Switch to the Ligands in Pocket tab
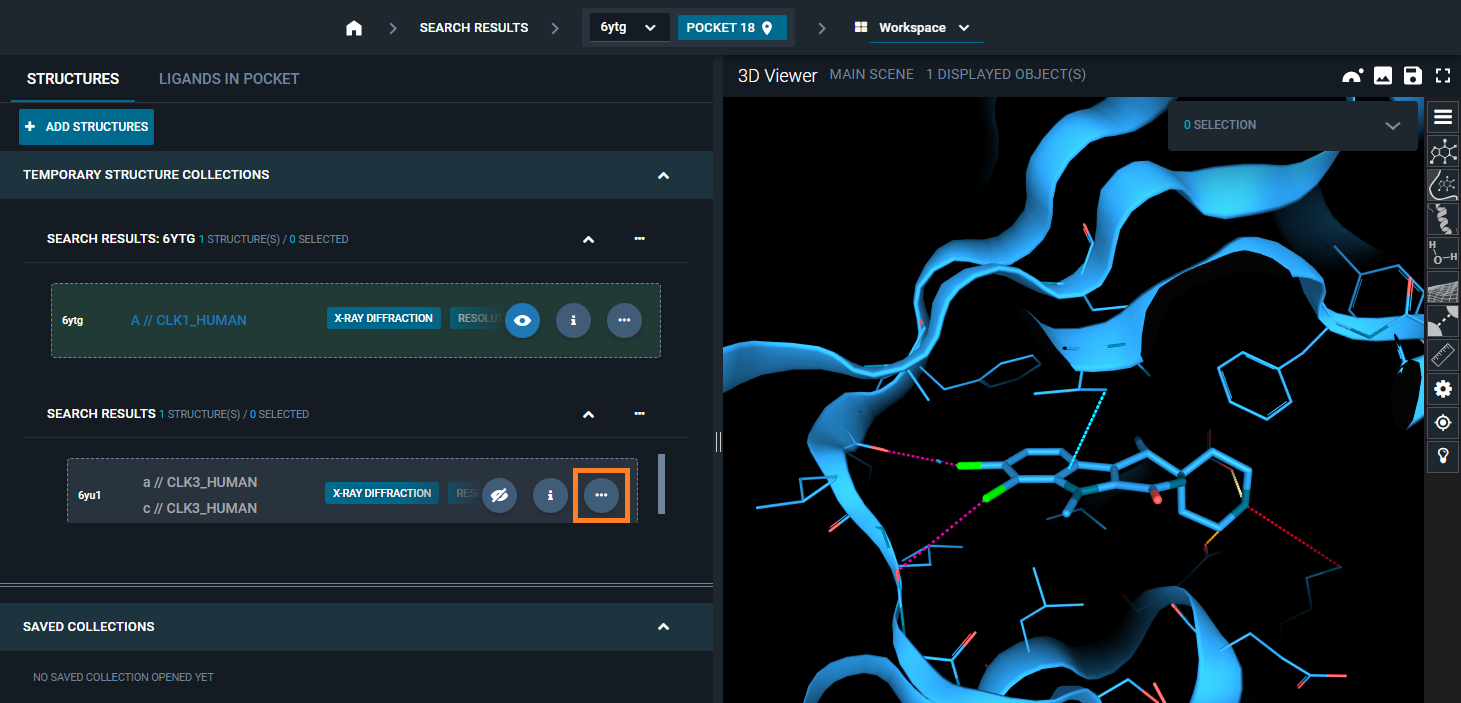The image size is (1461, 703). coord(229,79)
